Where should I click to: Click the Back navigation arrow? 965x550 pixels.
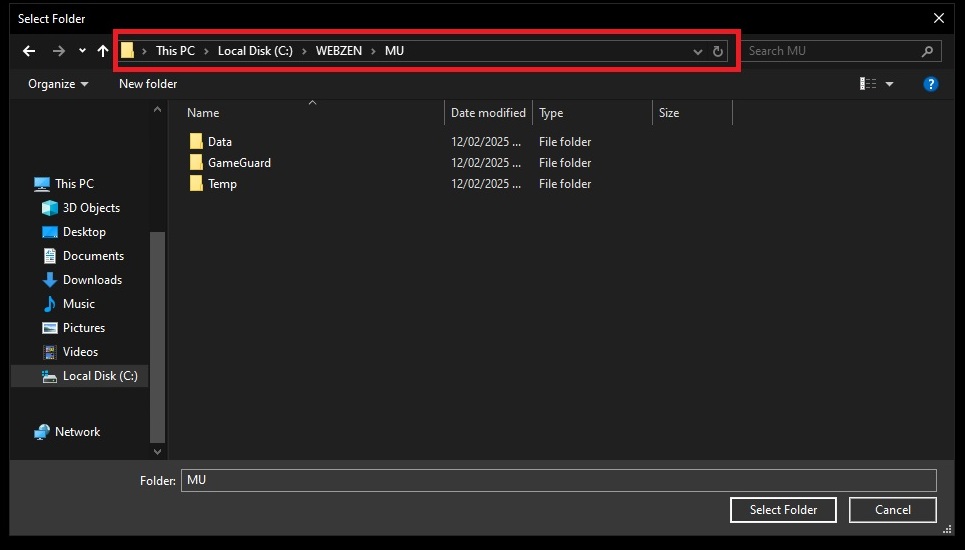pos(29,51)
